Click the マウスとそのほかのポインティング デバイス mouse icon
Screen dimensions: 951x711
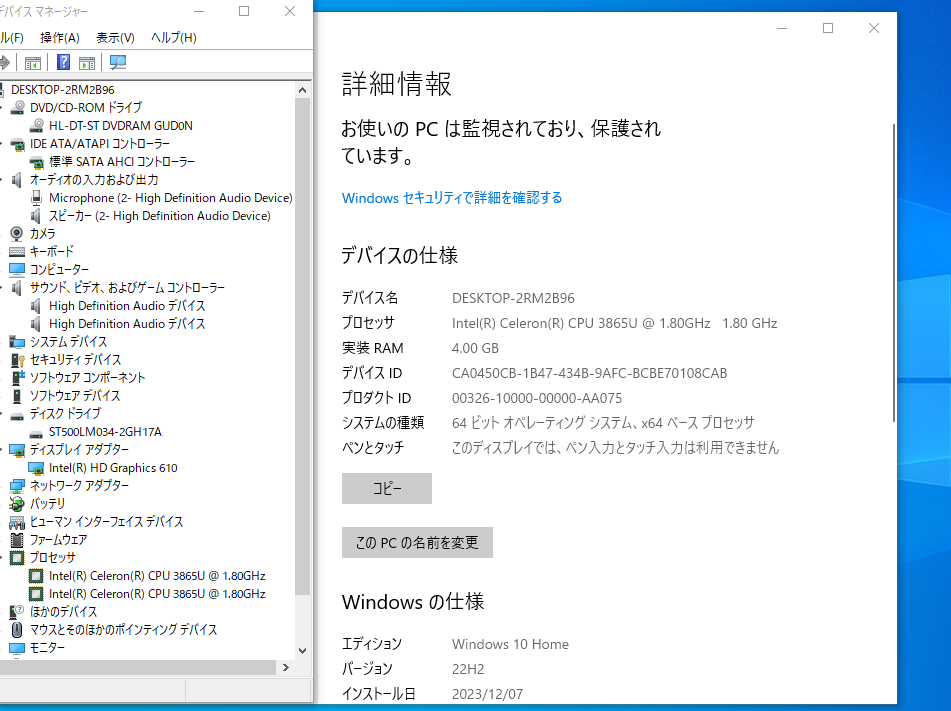click(x=17, y=630)
